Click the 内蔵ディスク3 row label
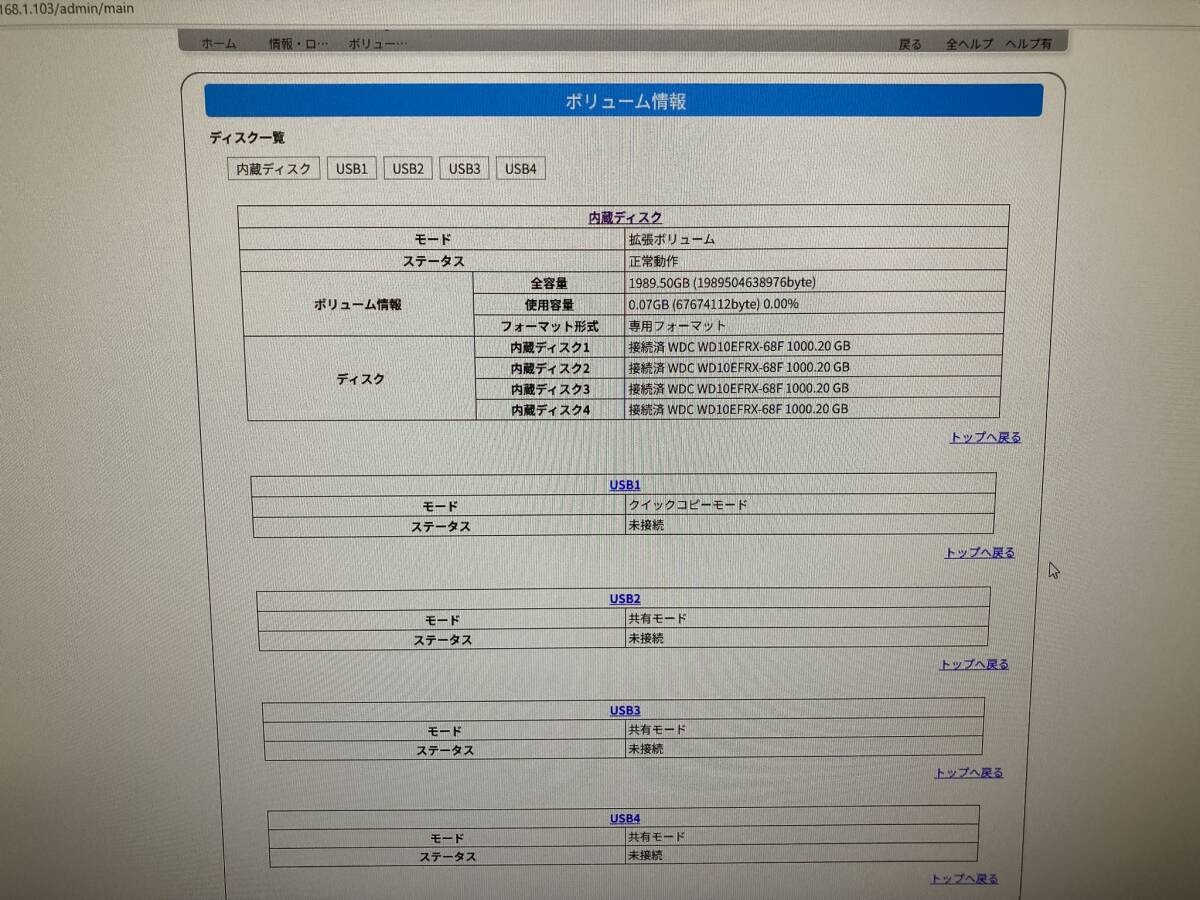This screenshot has height=900, width=1200. (x=550, y=388)
